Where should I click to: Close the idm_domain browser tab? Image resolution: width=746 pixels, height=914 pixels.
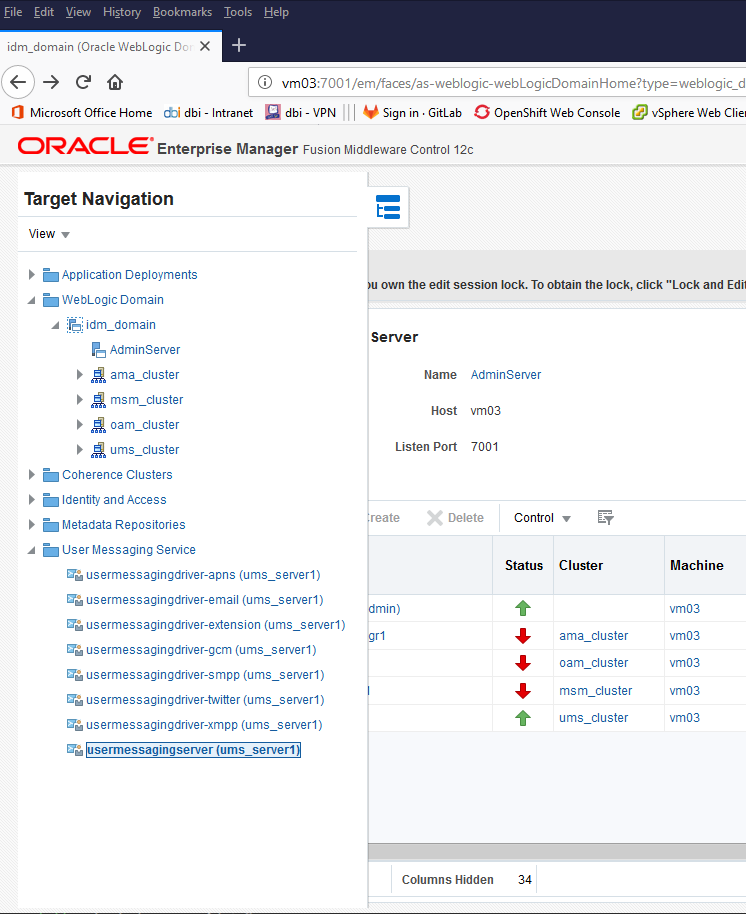click(x=205, y=46)
